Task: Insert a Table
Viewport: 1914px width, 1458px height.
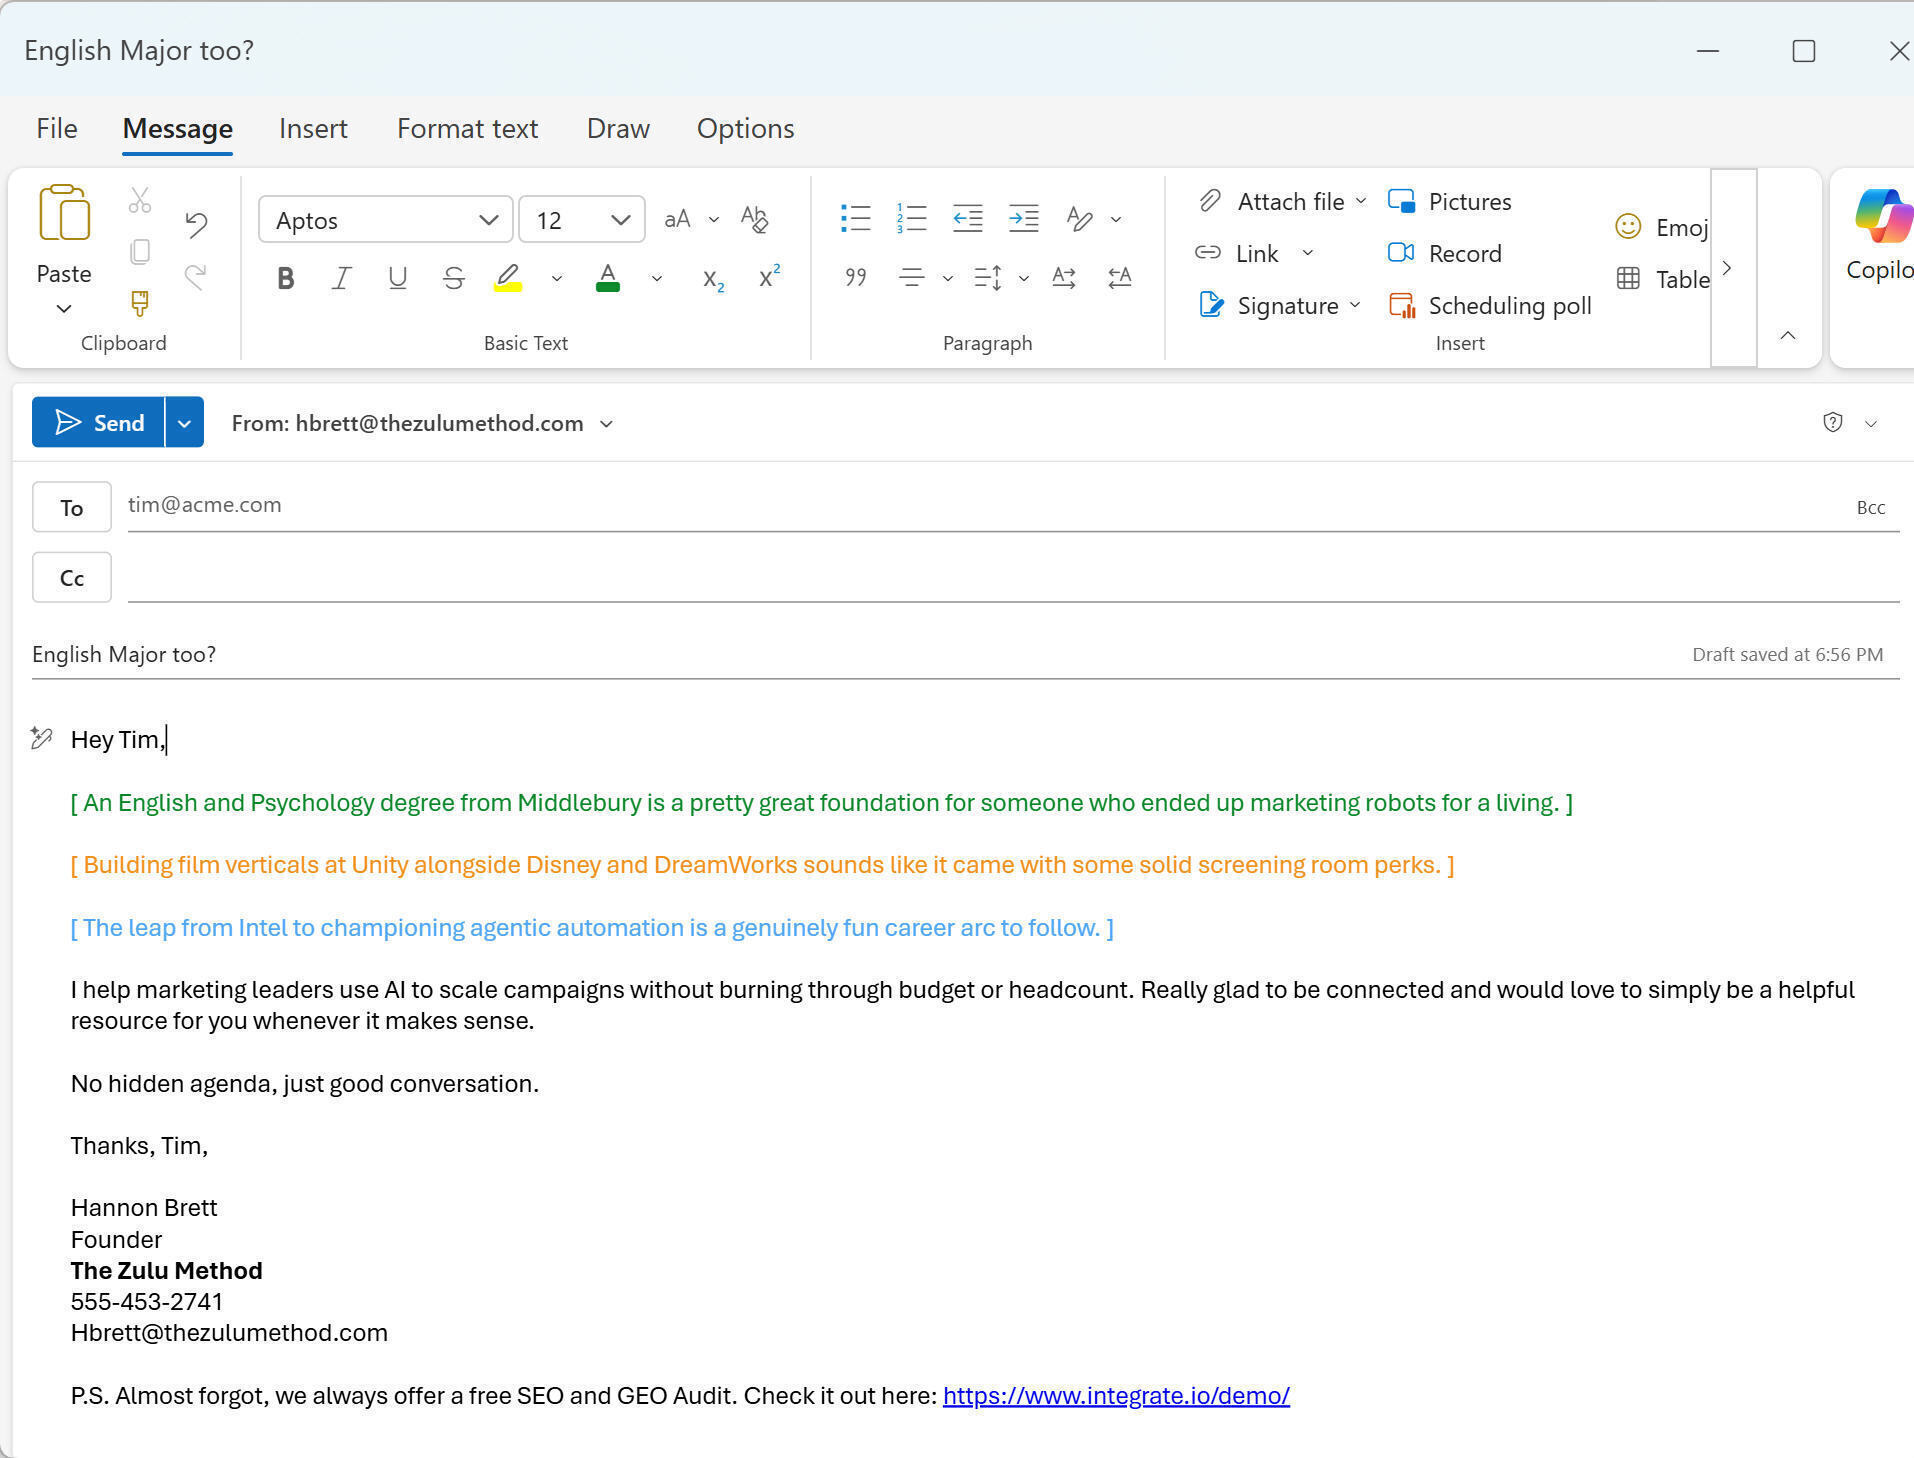Action: click(x=1663, y=279)
